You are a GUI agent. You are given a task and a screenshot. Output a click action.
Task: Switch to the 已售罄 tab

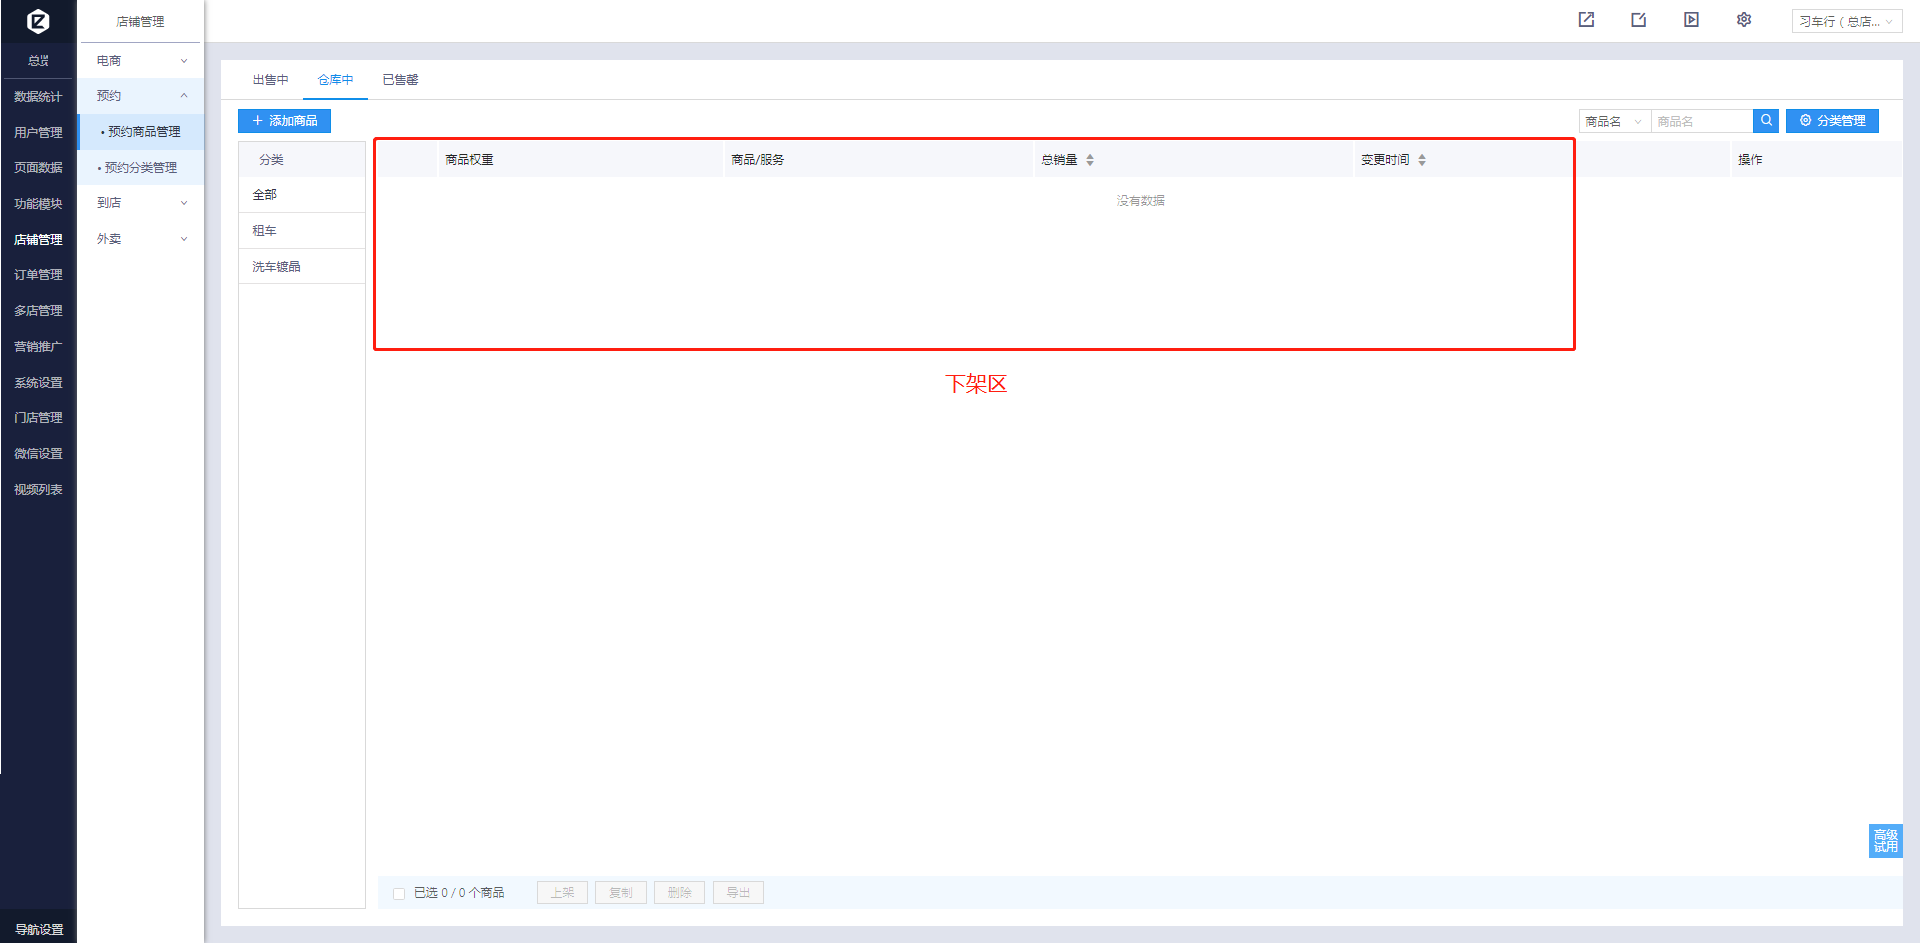(x=400, y=80)
